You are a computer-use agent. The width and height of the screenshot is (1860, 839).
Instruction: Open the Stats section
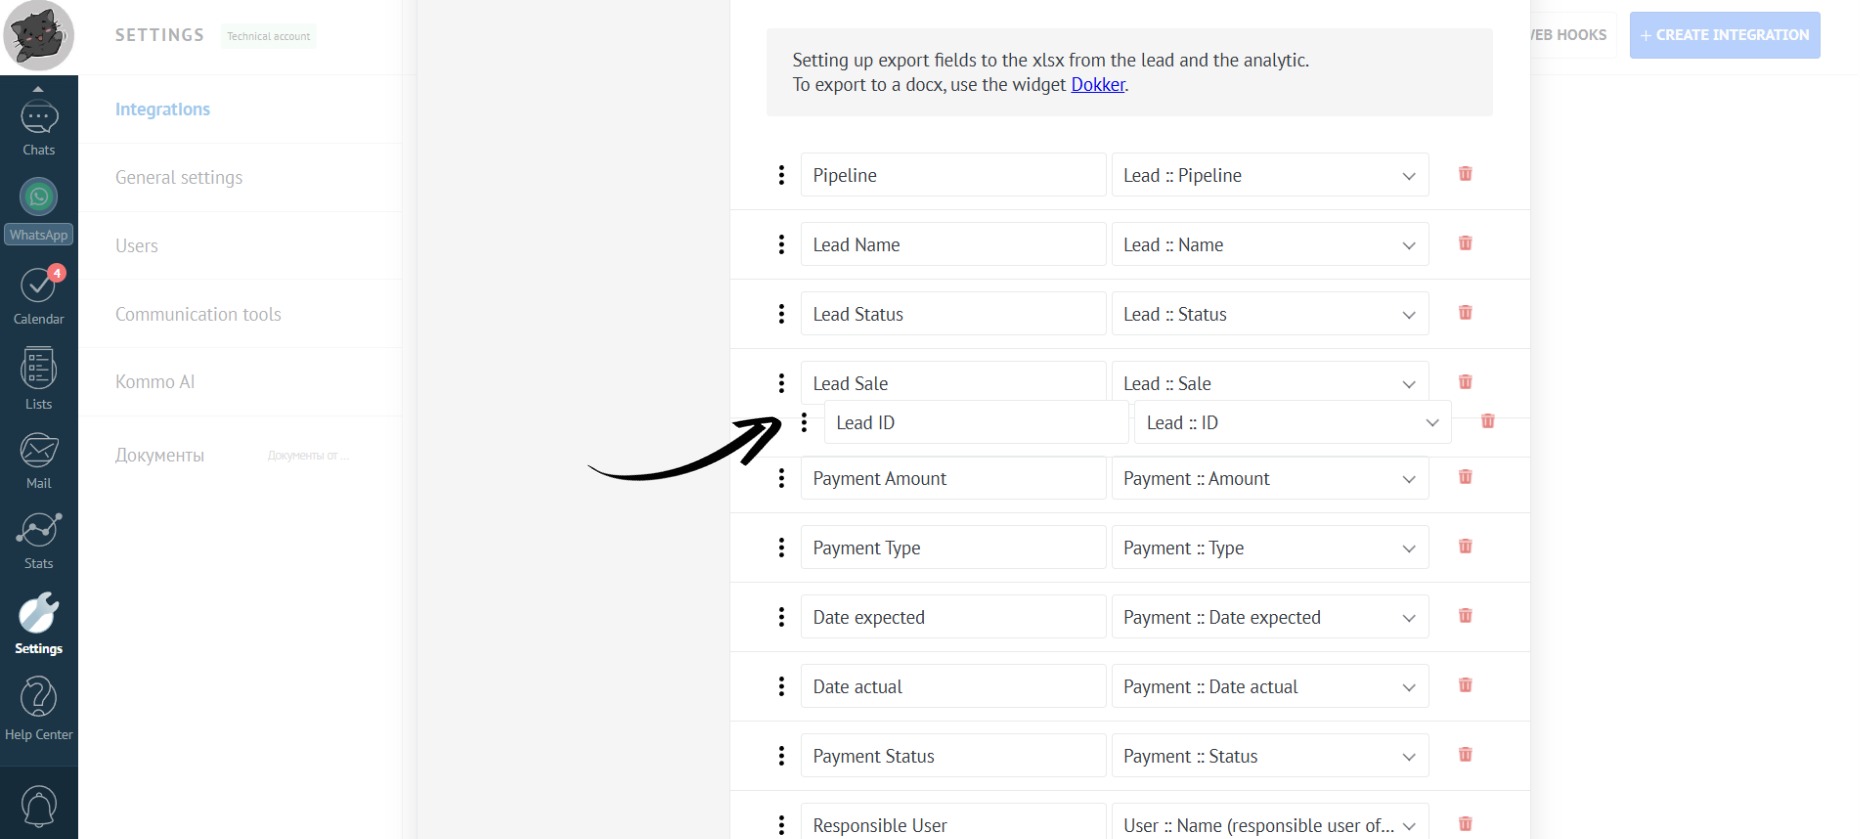click(x=38, y=541)
